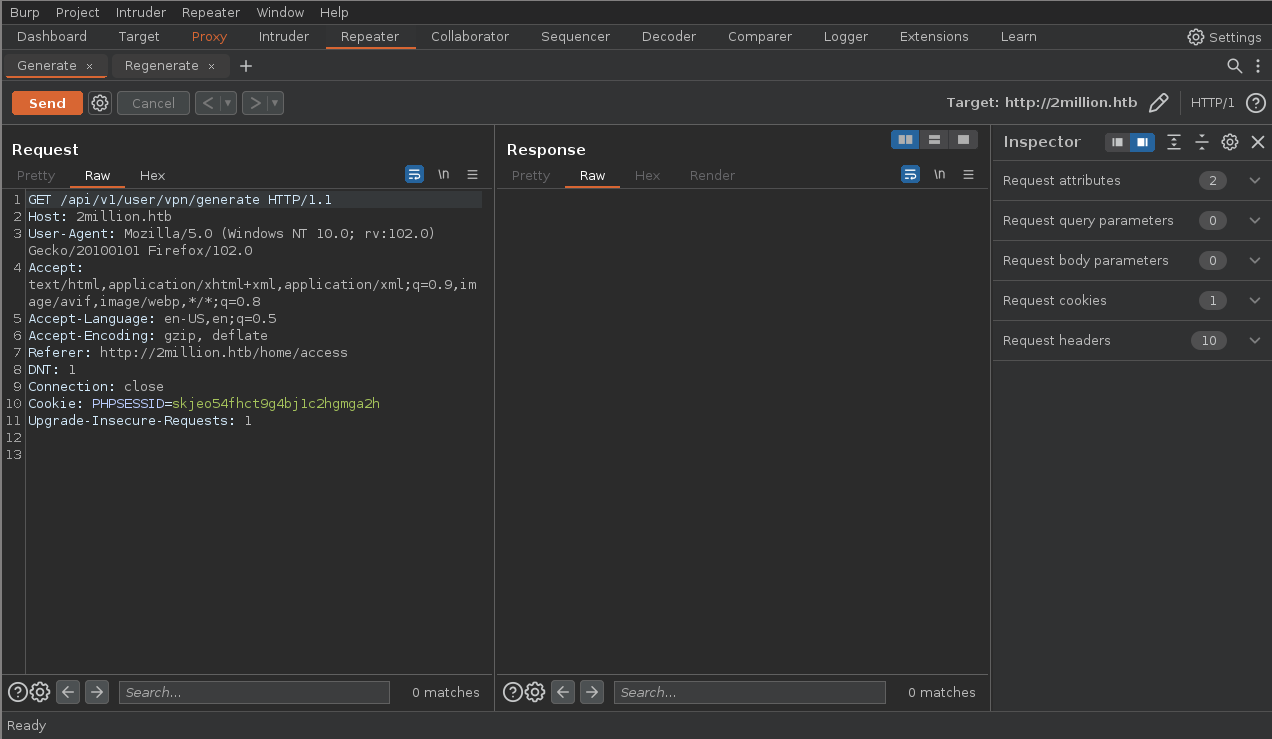Click the Send request gear options icon
The image size is (1272, 739).
point(100,103)
